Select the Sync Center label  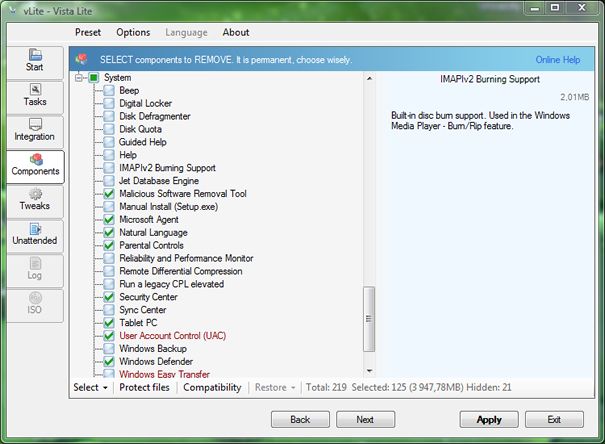[143, 310]
